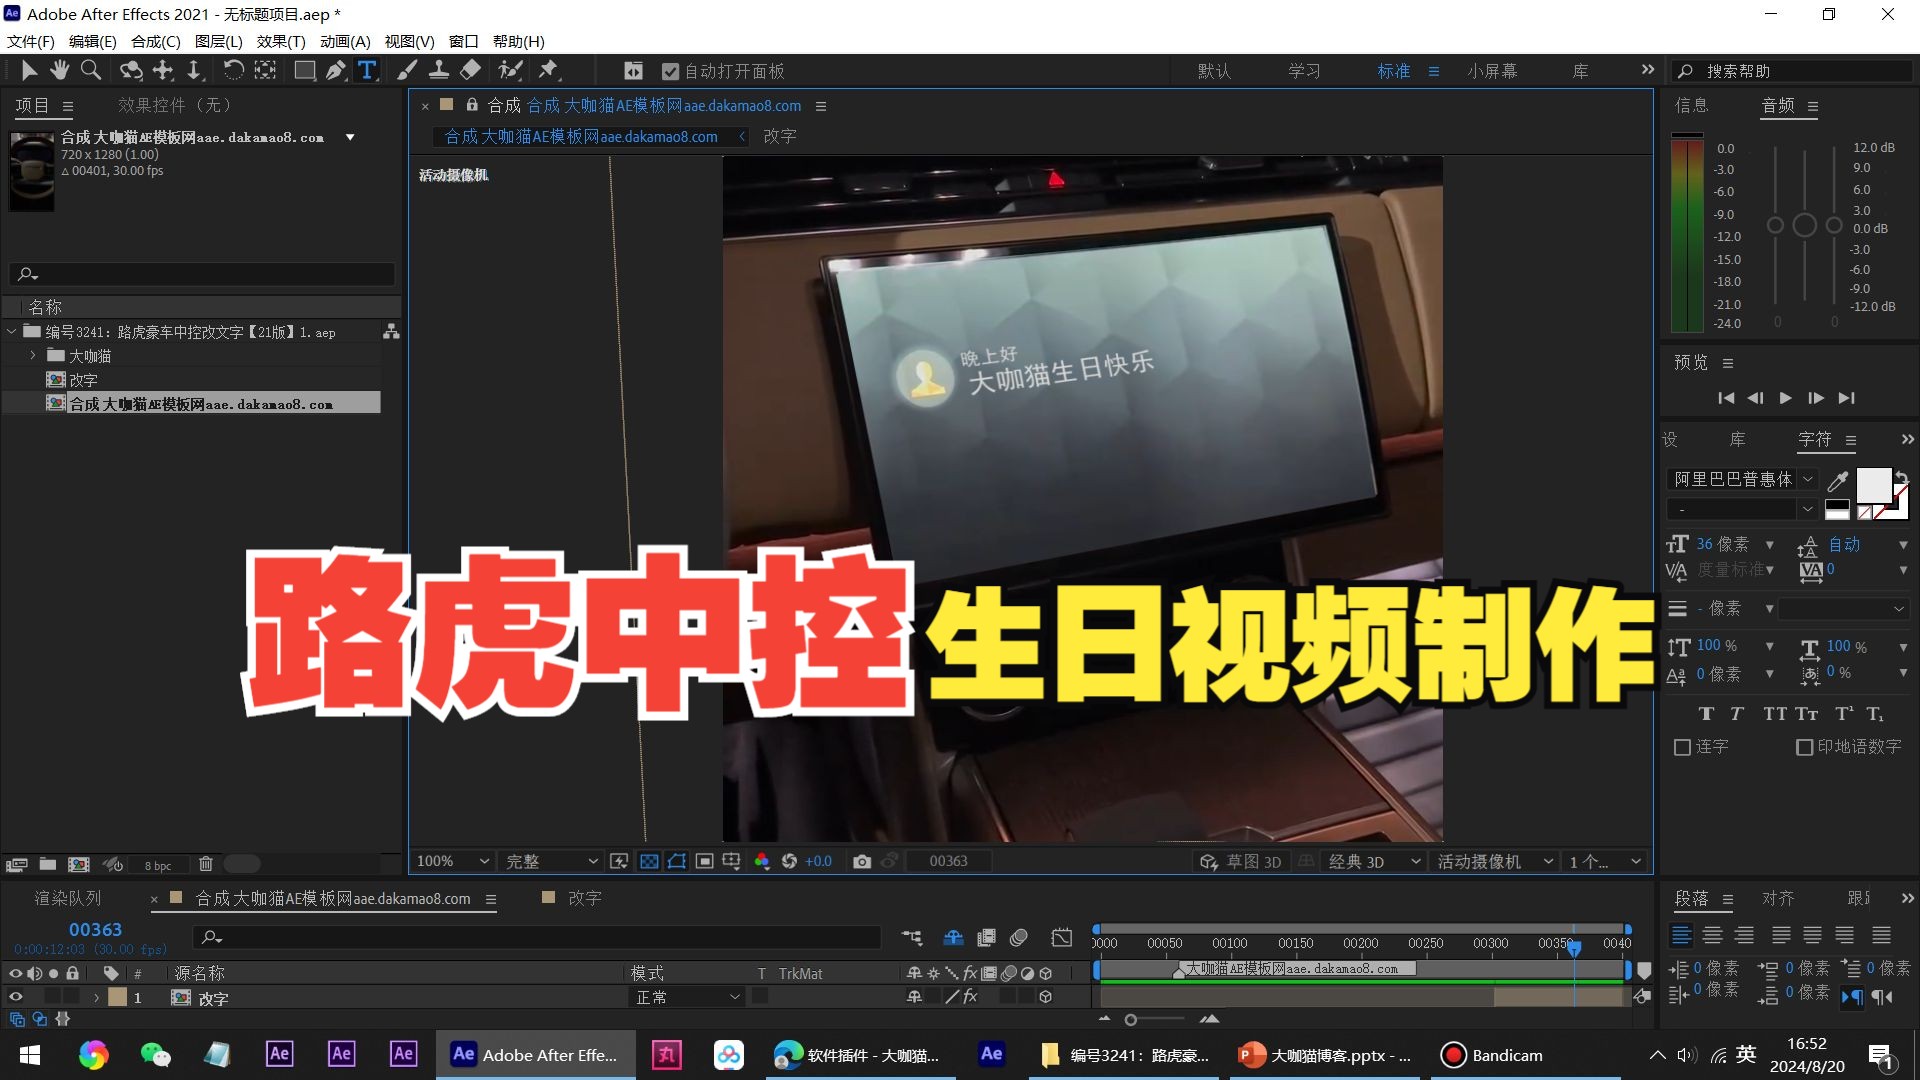Click the 00363 current timecode
The image size is (1920, 1080).
(x=95, y=930)
